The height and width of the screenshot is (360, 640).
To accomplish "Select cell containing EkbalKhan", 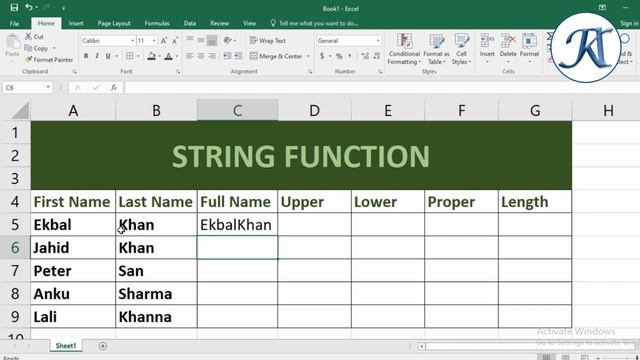I will point(237,224).
